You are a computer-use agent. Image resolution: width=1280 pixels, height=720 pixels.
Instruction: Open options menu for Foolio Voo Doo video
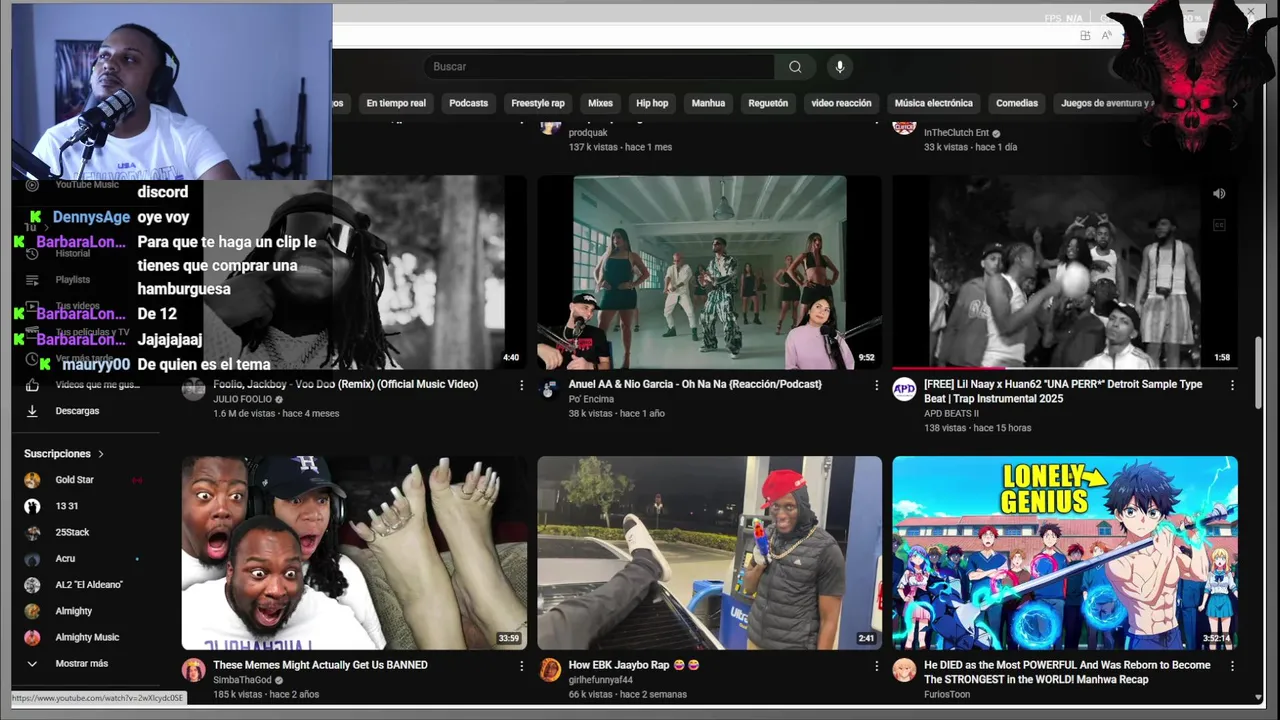tap(521, 385)
